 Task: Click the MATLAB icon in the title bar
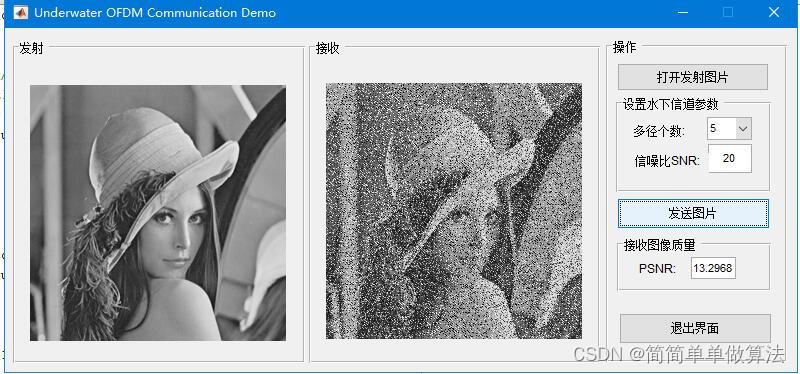pos(20,12)
